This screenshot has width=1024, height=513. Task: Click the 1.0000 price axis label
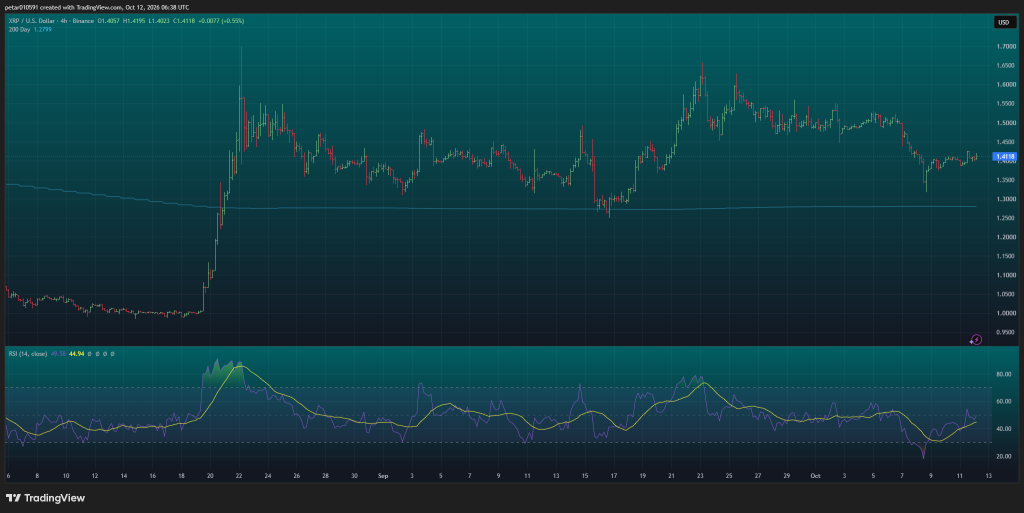point(1006,313)
